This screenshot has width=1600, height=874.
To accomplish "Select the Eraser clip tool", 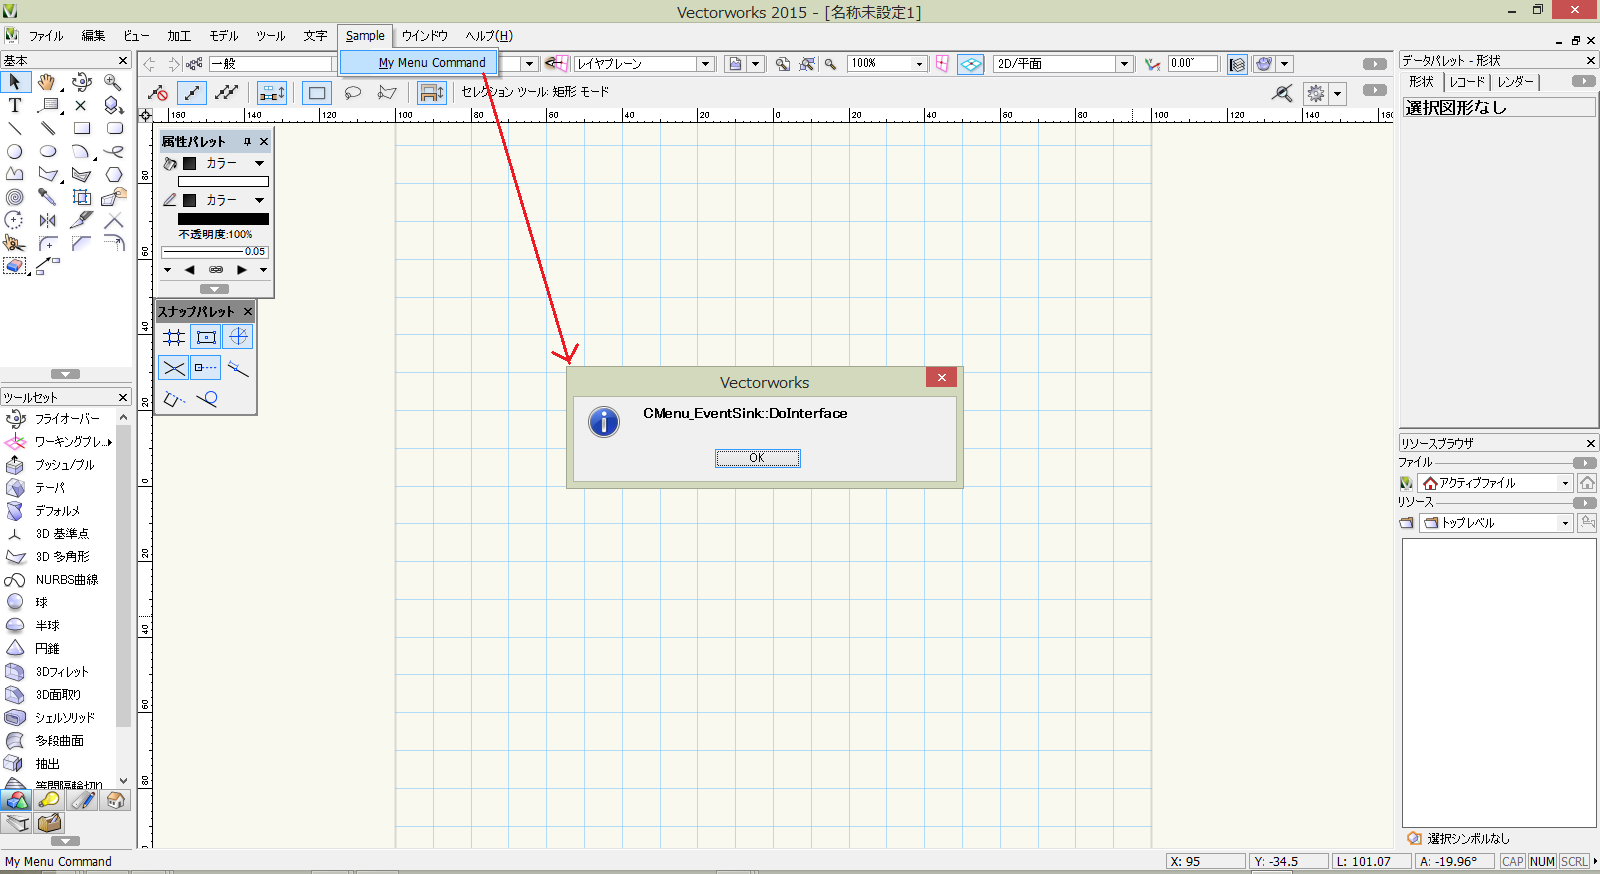I will point(15,266).
